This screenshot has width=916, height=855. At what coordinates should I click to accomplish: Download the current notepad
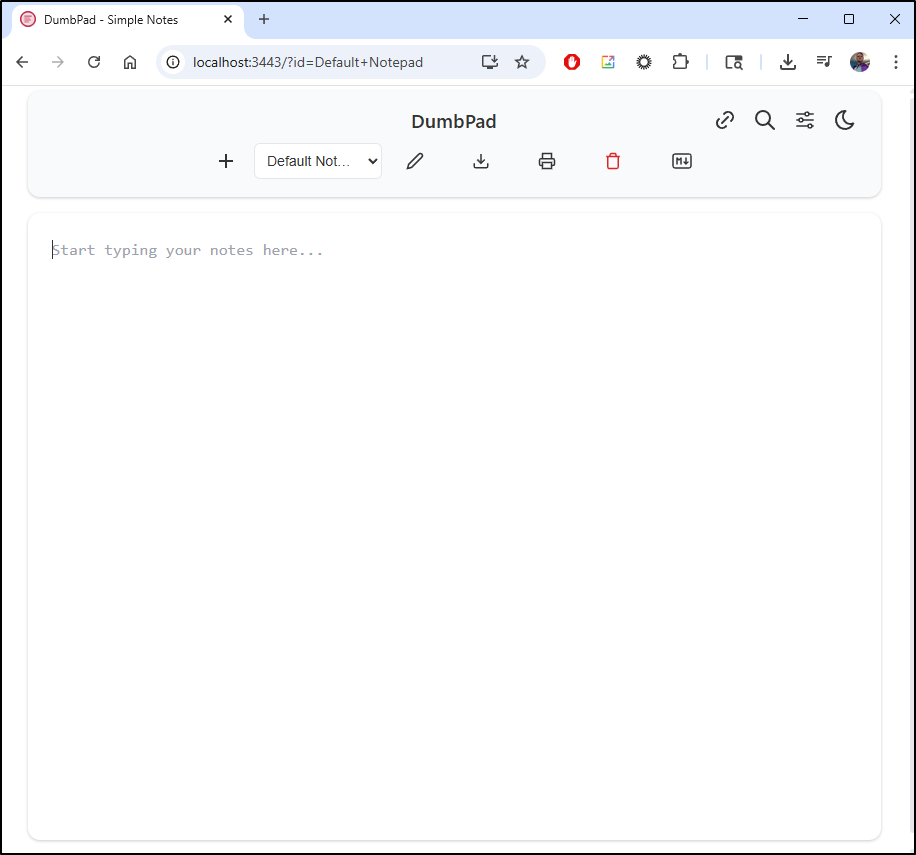pos(481,161)
